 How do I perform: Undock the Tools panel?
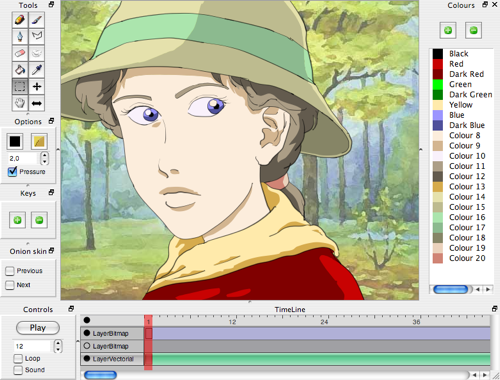pyautogui.click(x=51, y=5)
